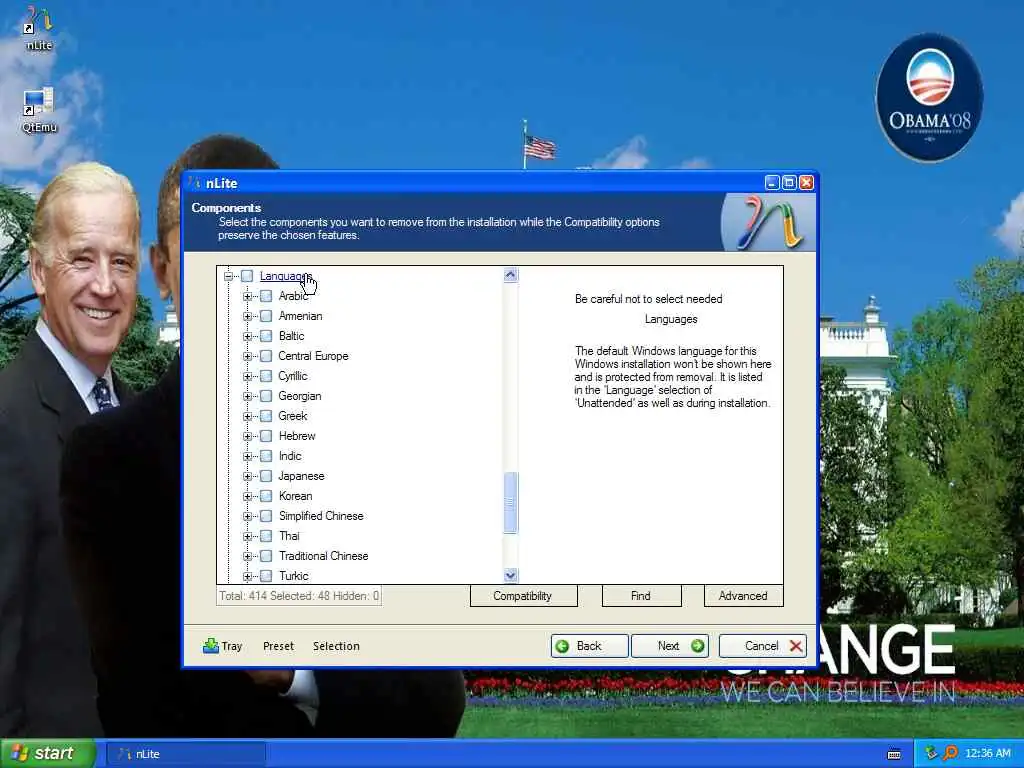
Task: Click the magnifier icon in system tray
Action: pos(950,753)
